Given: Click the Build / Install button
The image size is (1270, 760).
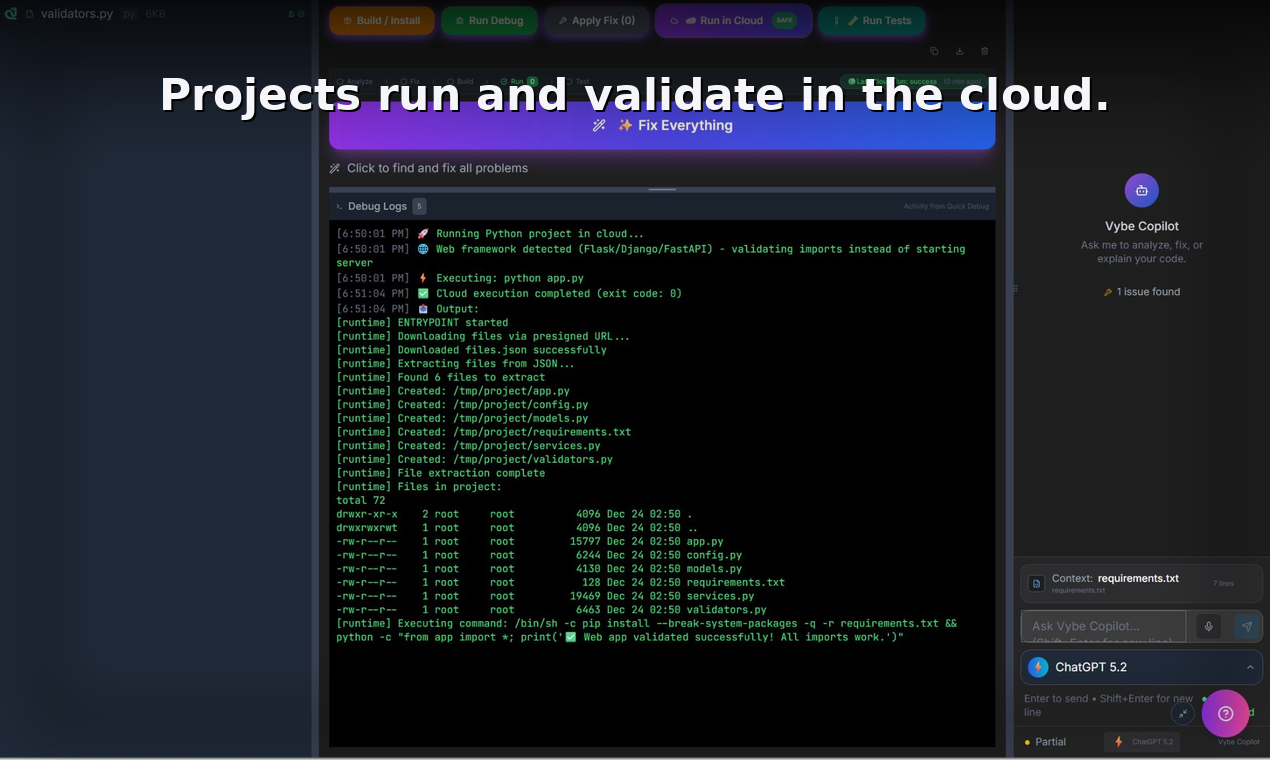Looking at the screenshot, I should pos(381,20).
